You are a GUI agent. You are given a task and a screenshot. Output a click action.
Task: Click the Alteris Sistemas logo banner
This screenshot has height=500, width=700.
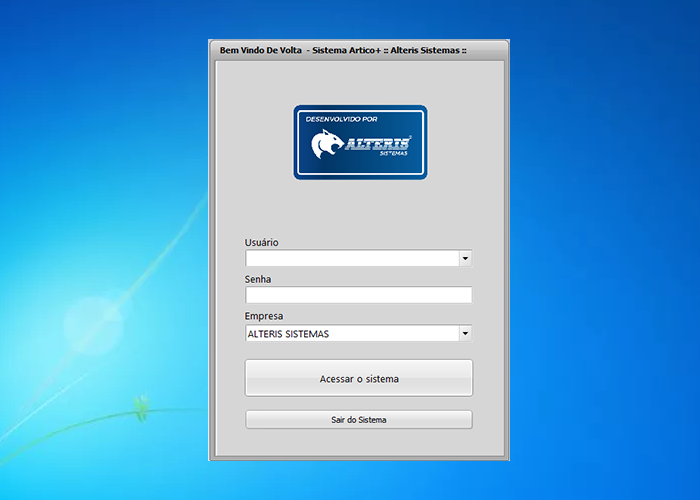[360, 142]
